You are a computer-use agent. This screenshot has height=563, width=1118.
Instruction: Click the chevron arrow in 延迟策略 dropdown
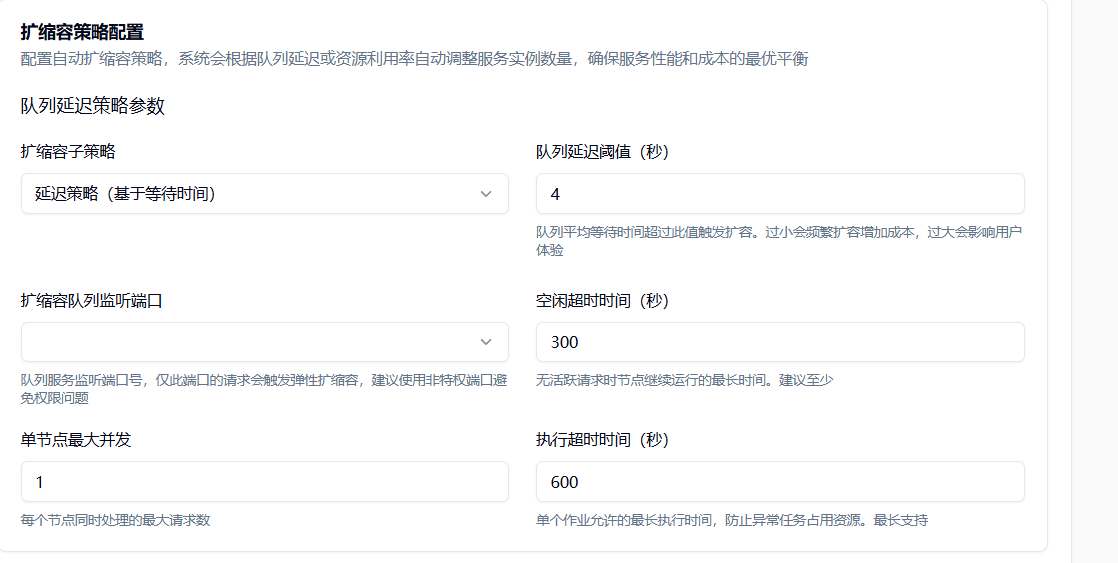[x=486, y=194]
